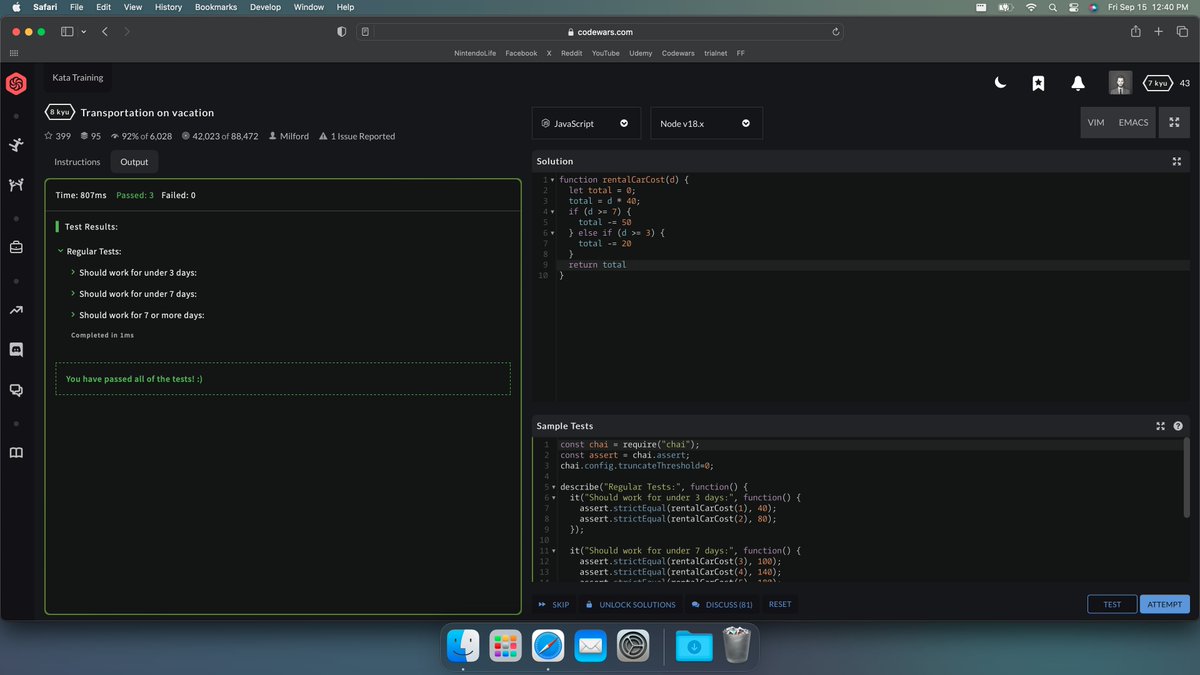Open the discussions speech bubbles sidebar icon

[x=16, y=391]
